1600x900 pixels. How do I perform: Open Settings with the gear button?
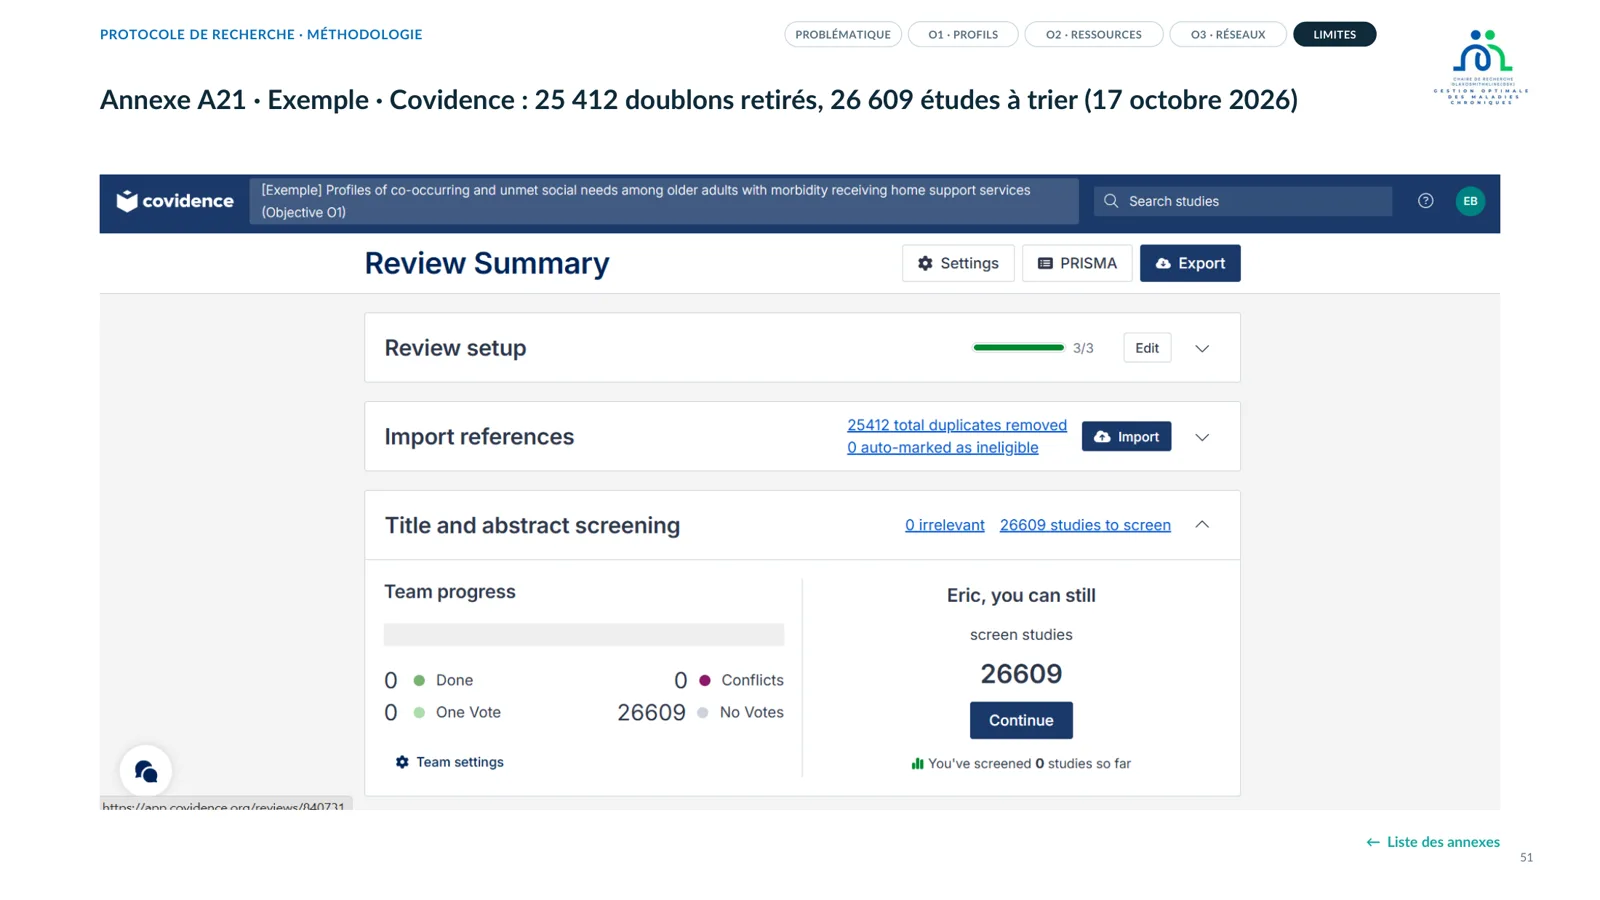coord(958,263)
